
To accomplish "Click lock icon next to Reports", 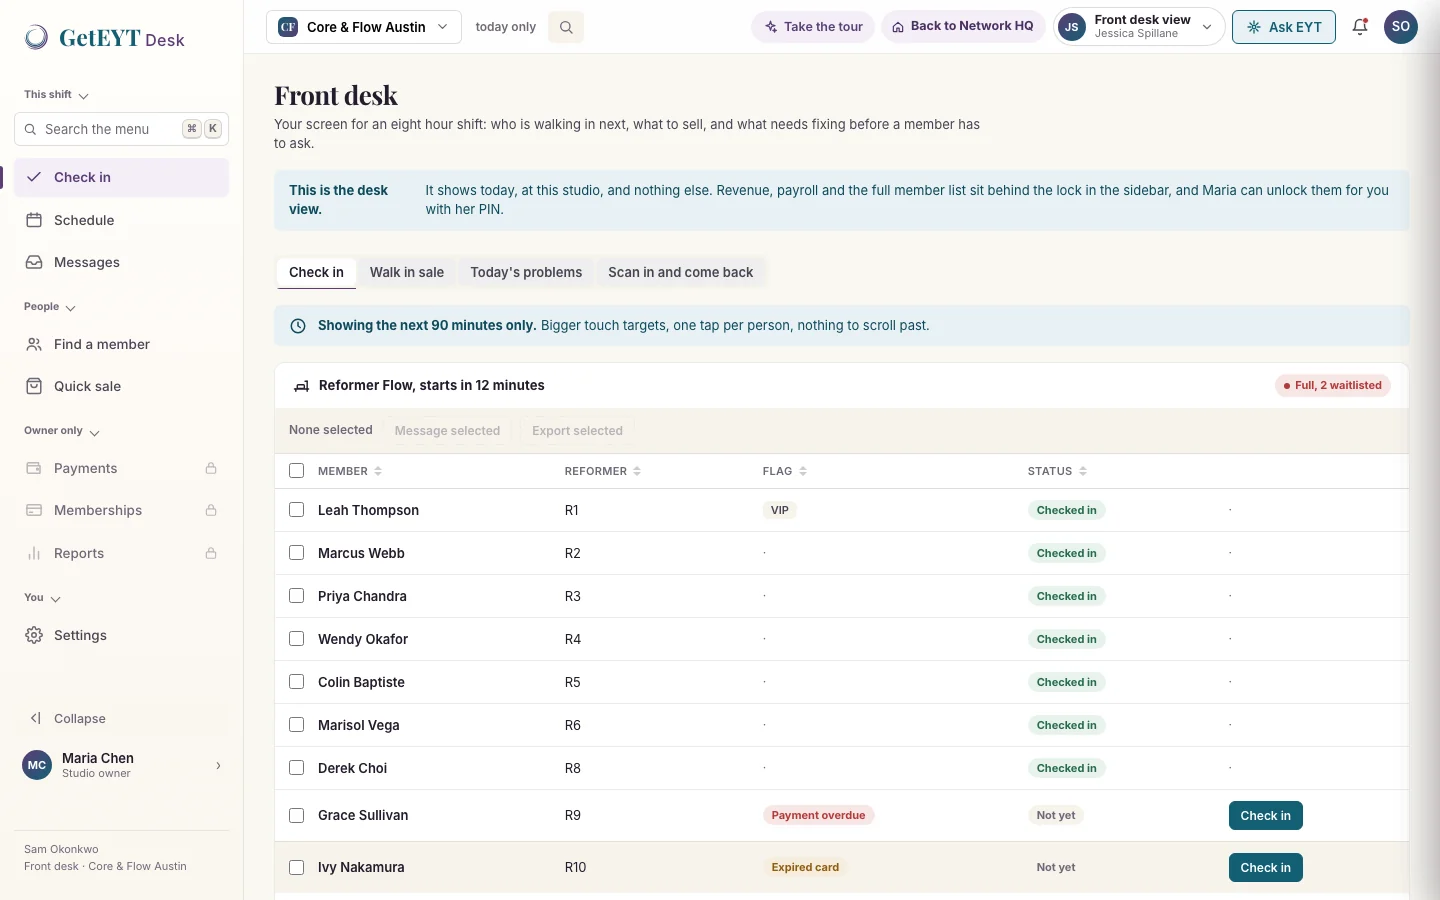I will 211,553.
